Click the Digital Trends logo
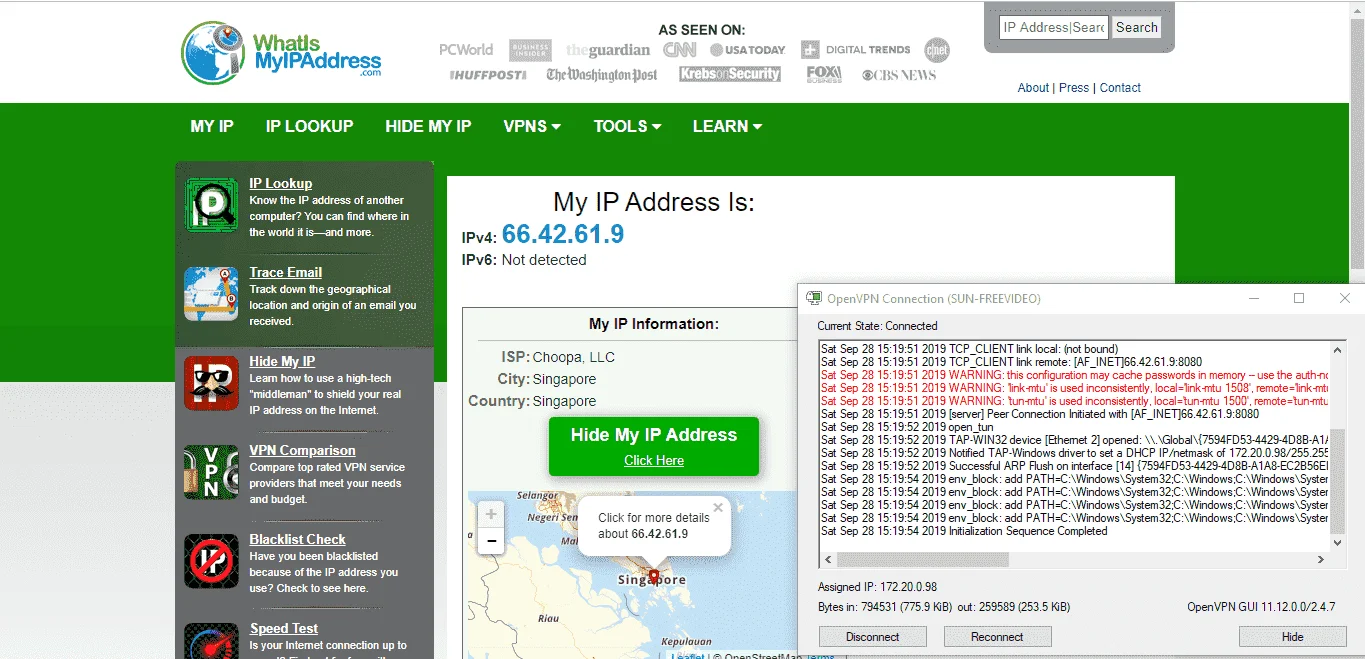The width and height of the screenshot is (1365, 659). [x=855, y=49]
